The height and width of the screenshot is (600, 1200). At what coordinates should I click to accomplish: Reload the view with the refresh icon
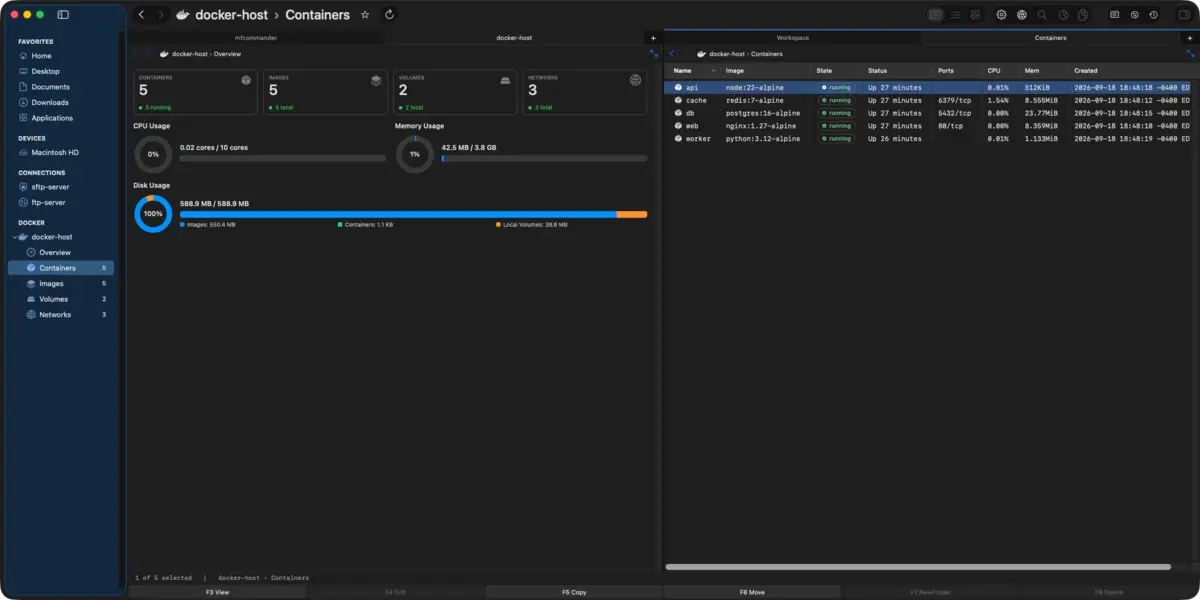[x=389, y=15]
